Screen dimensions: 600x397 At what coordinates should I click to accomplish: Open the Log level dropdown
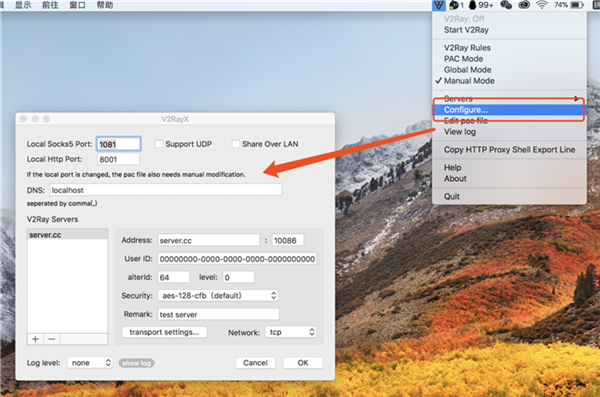pyautogui.click(x=90, y=363)
